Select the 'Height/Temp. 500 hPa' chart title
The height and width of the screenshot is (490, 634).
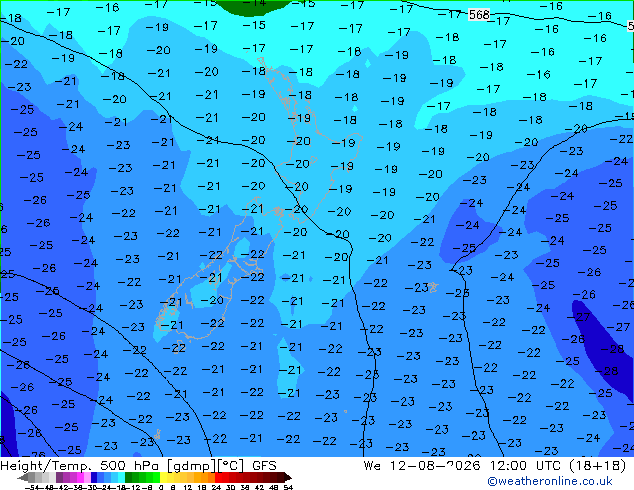(80, 466)
